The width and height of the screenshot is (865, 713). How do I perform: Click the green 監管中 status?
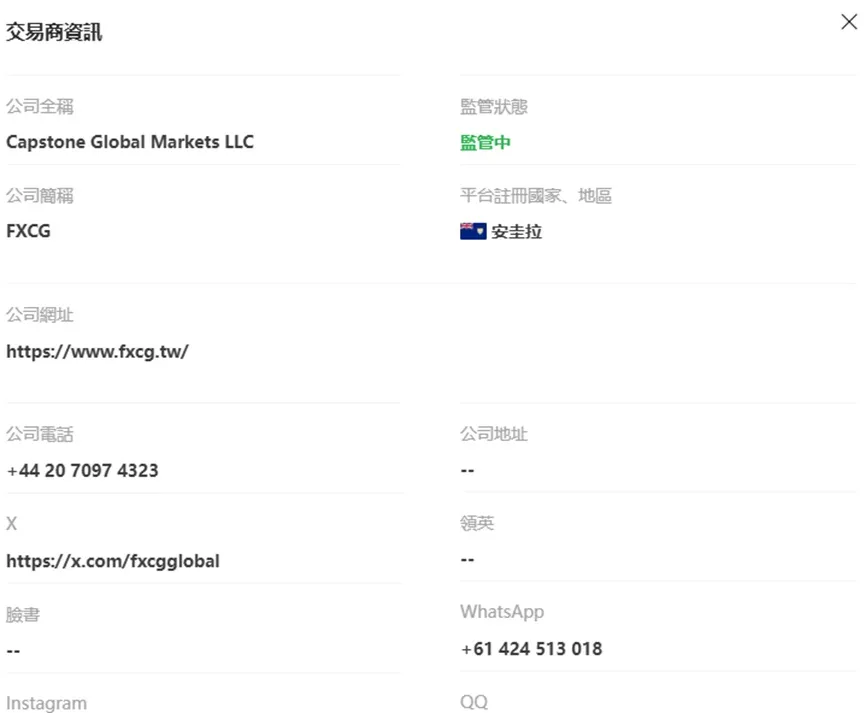pos(485,142)
